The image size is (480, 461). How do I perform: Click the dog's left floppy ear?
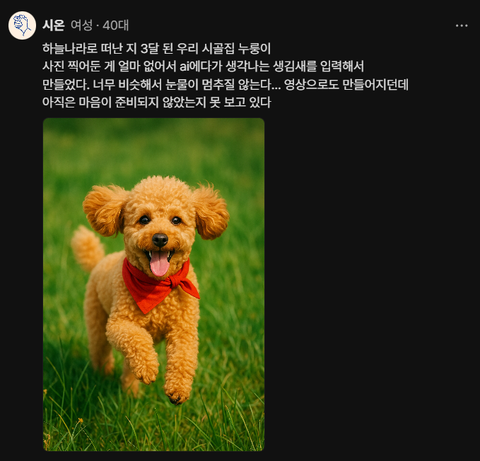[104, 210]
